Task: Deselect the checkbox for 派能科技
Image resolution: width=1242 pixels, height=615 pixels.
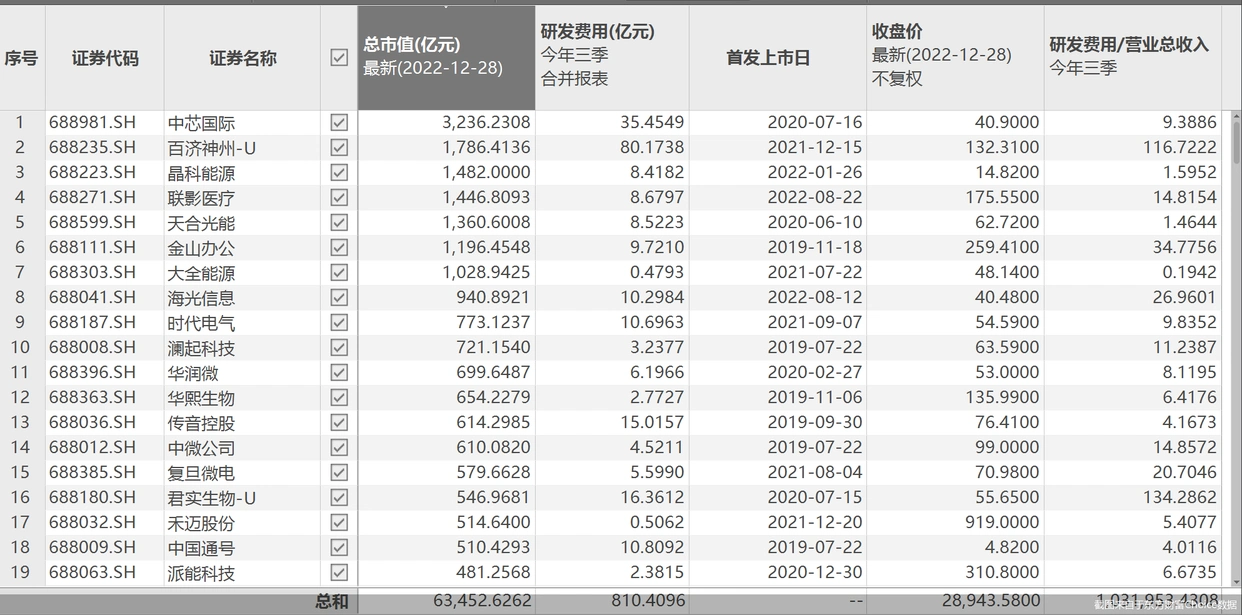Action: 339,572
